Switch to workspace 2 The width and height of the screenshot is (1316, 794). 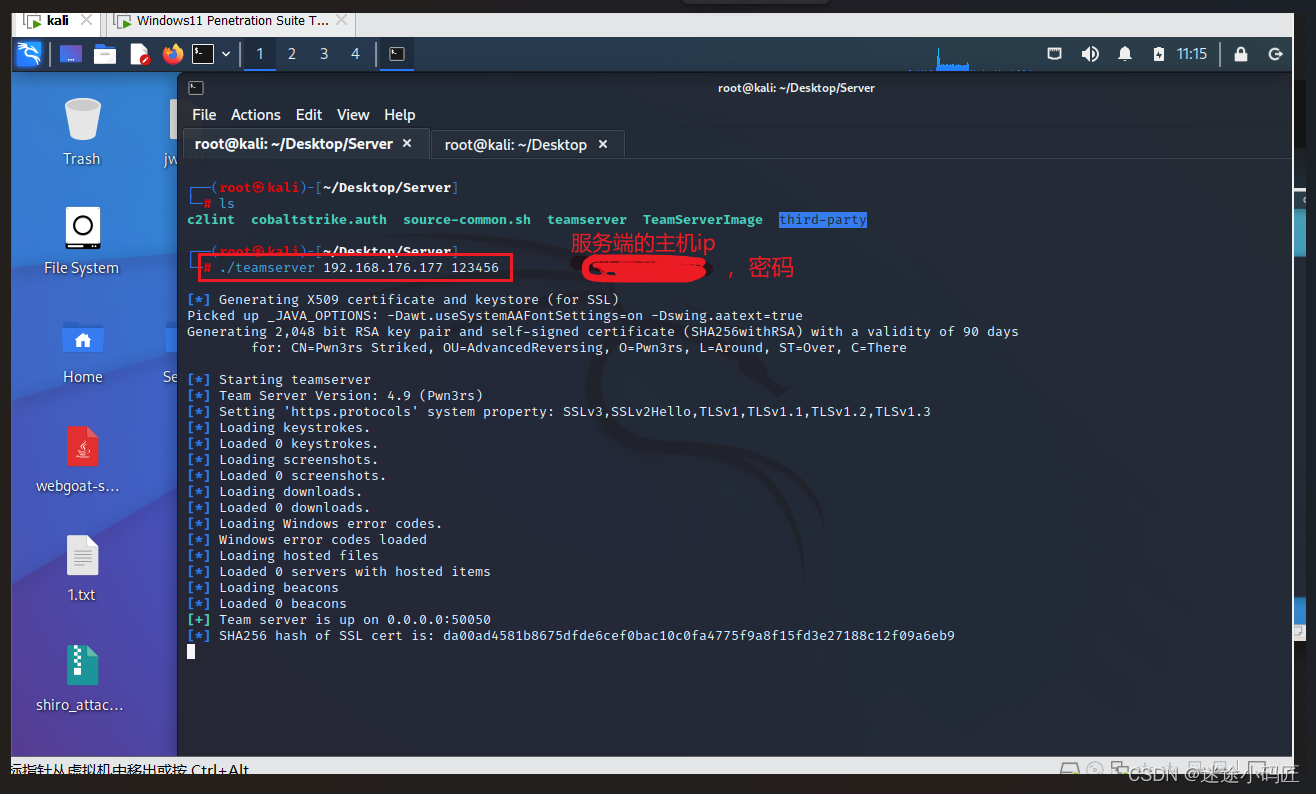[x=291, y=54]
